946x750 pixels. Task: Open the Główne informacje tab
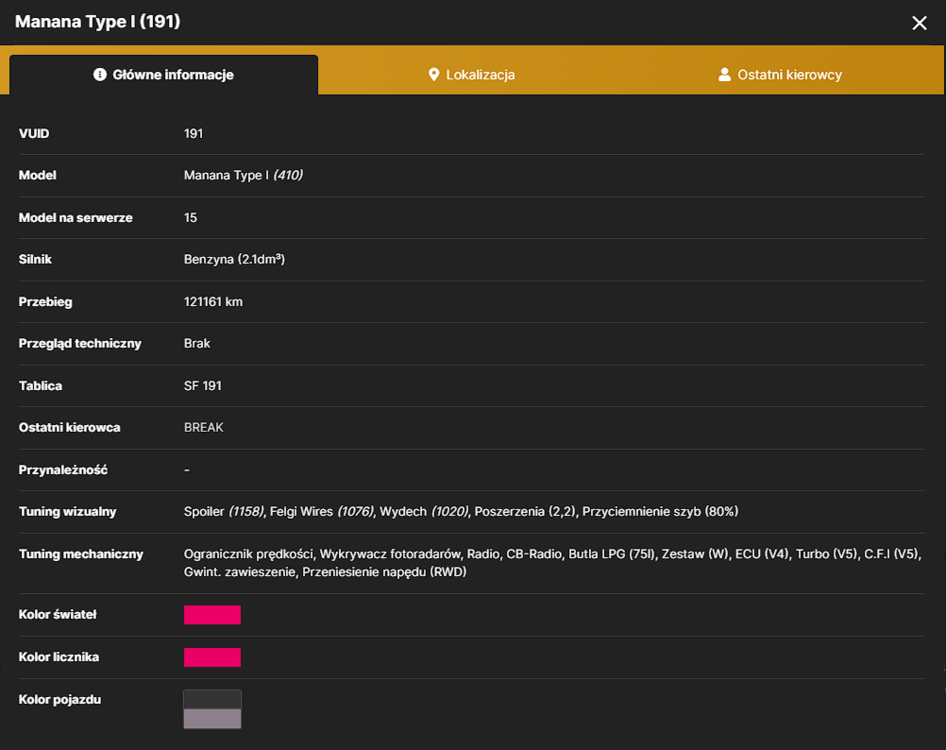click(x=163, y=75)
